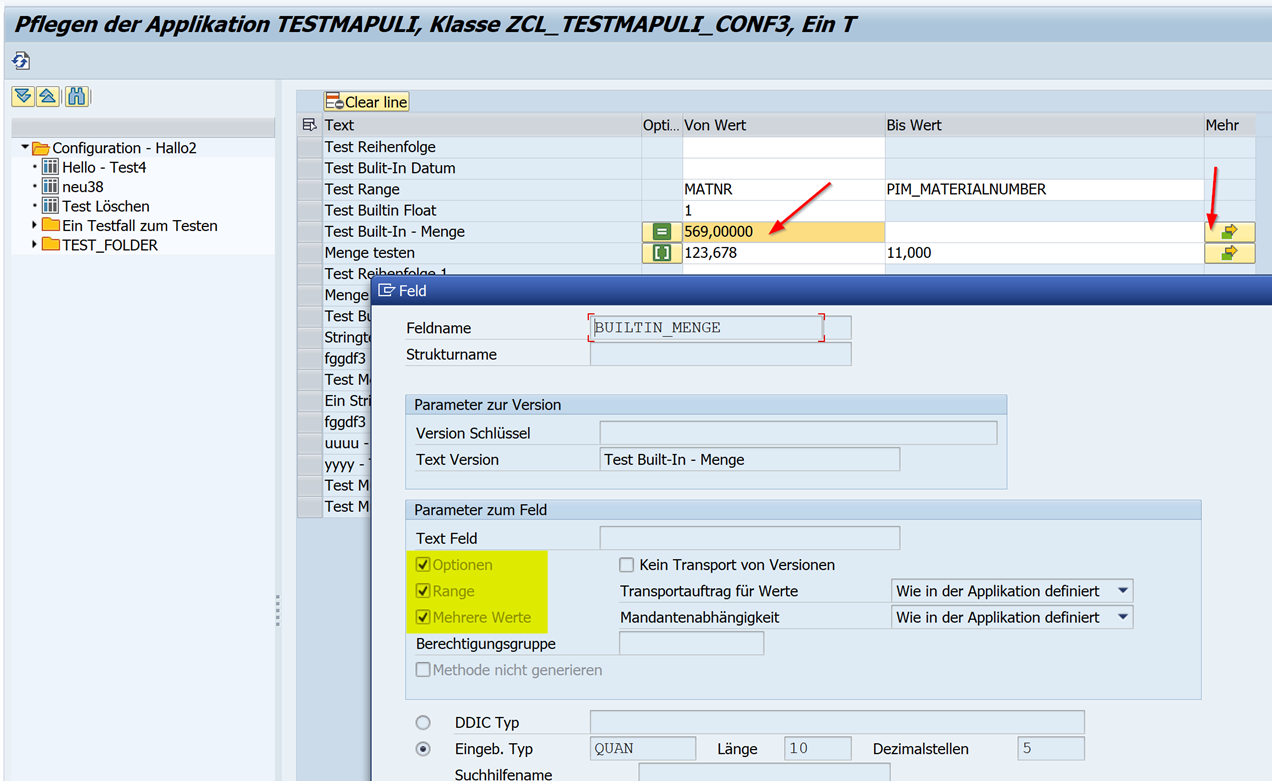Select the DDIC Typ radio button

(x=423, y=722)
